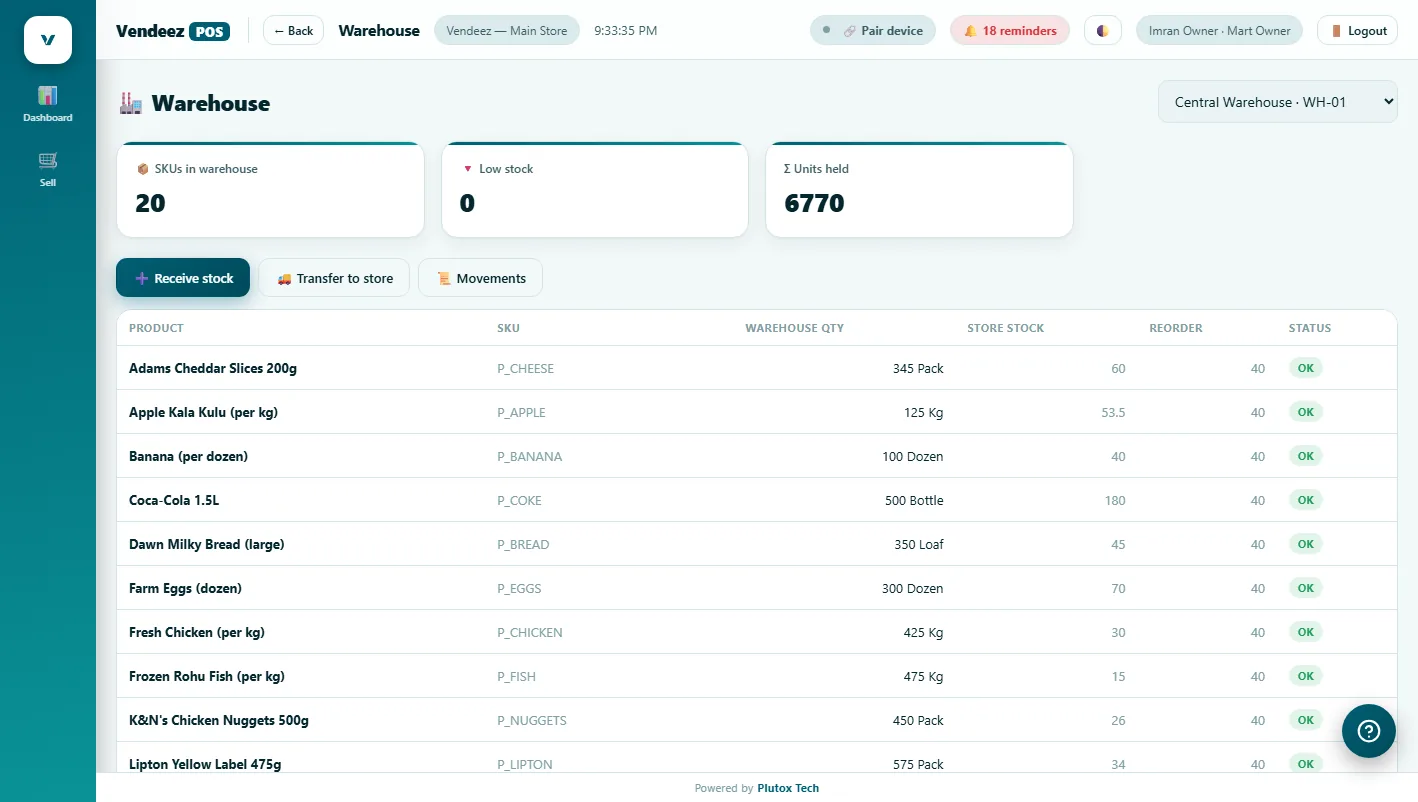This screenshot has width=1418, height=802.
Task: Select K&N's Chicken Nuggets 500g
Action: coord(219,720)
